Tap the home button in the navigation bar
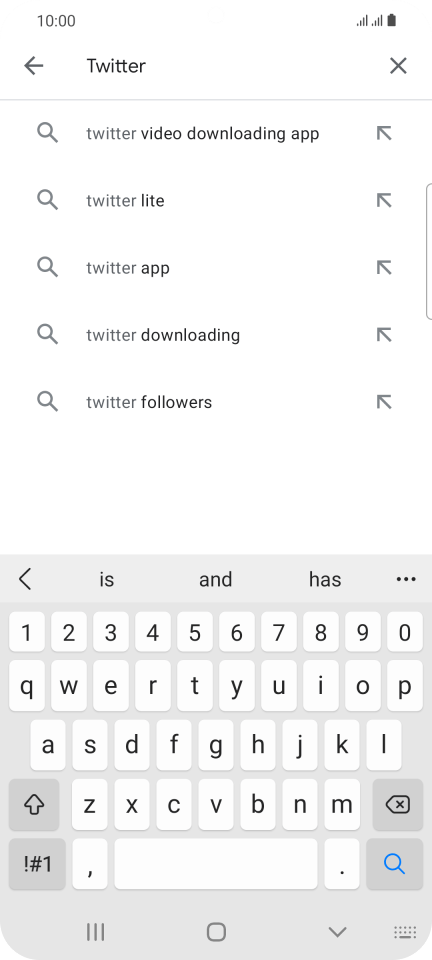The image size is (432, 960). click(x=216, y=932)
